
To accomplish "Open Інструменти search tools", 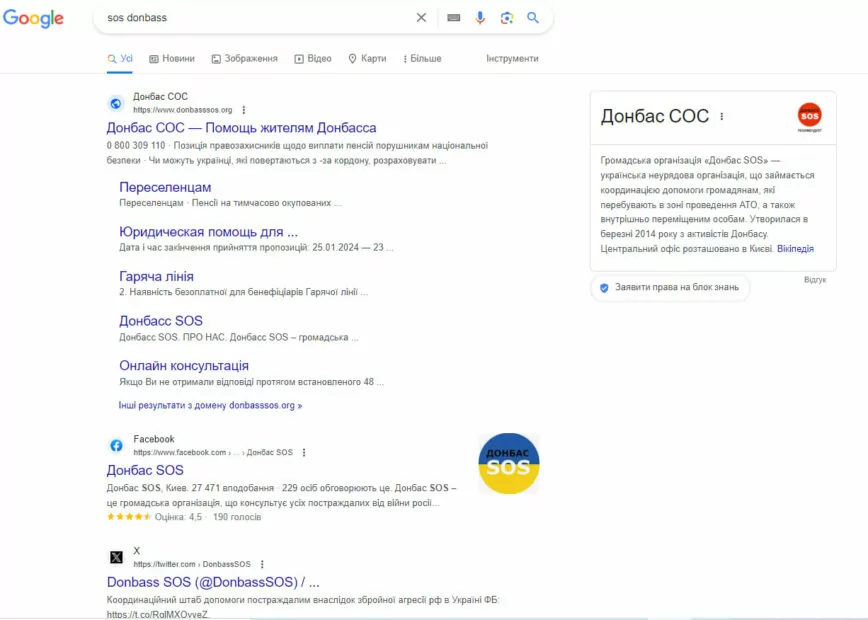I will tap(512, 58).
